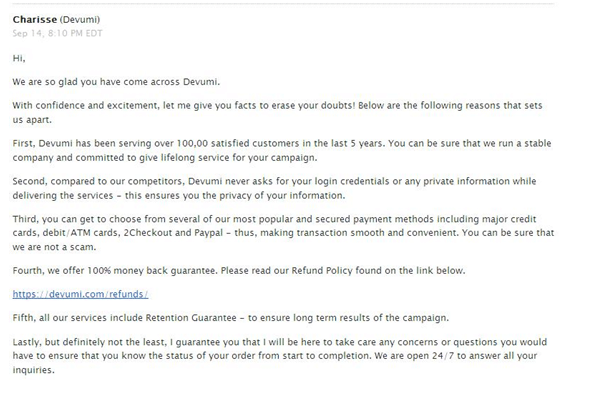593x406 pixels.
Task: Click the sender name Charisse
Action: click(x=35, y=19)
